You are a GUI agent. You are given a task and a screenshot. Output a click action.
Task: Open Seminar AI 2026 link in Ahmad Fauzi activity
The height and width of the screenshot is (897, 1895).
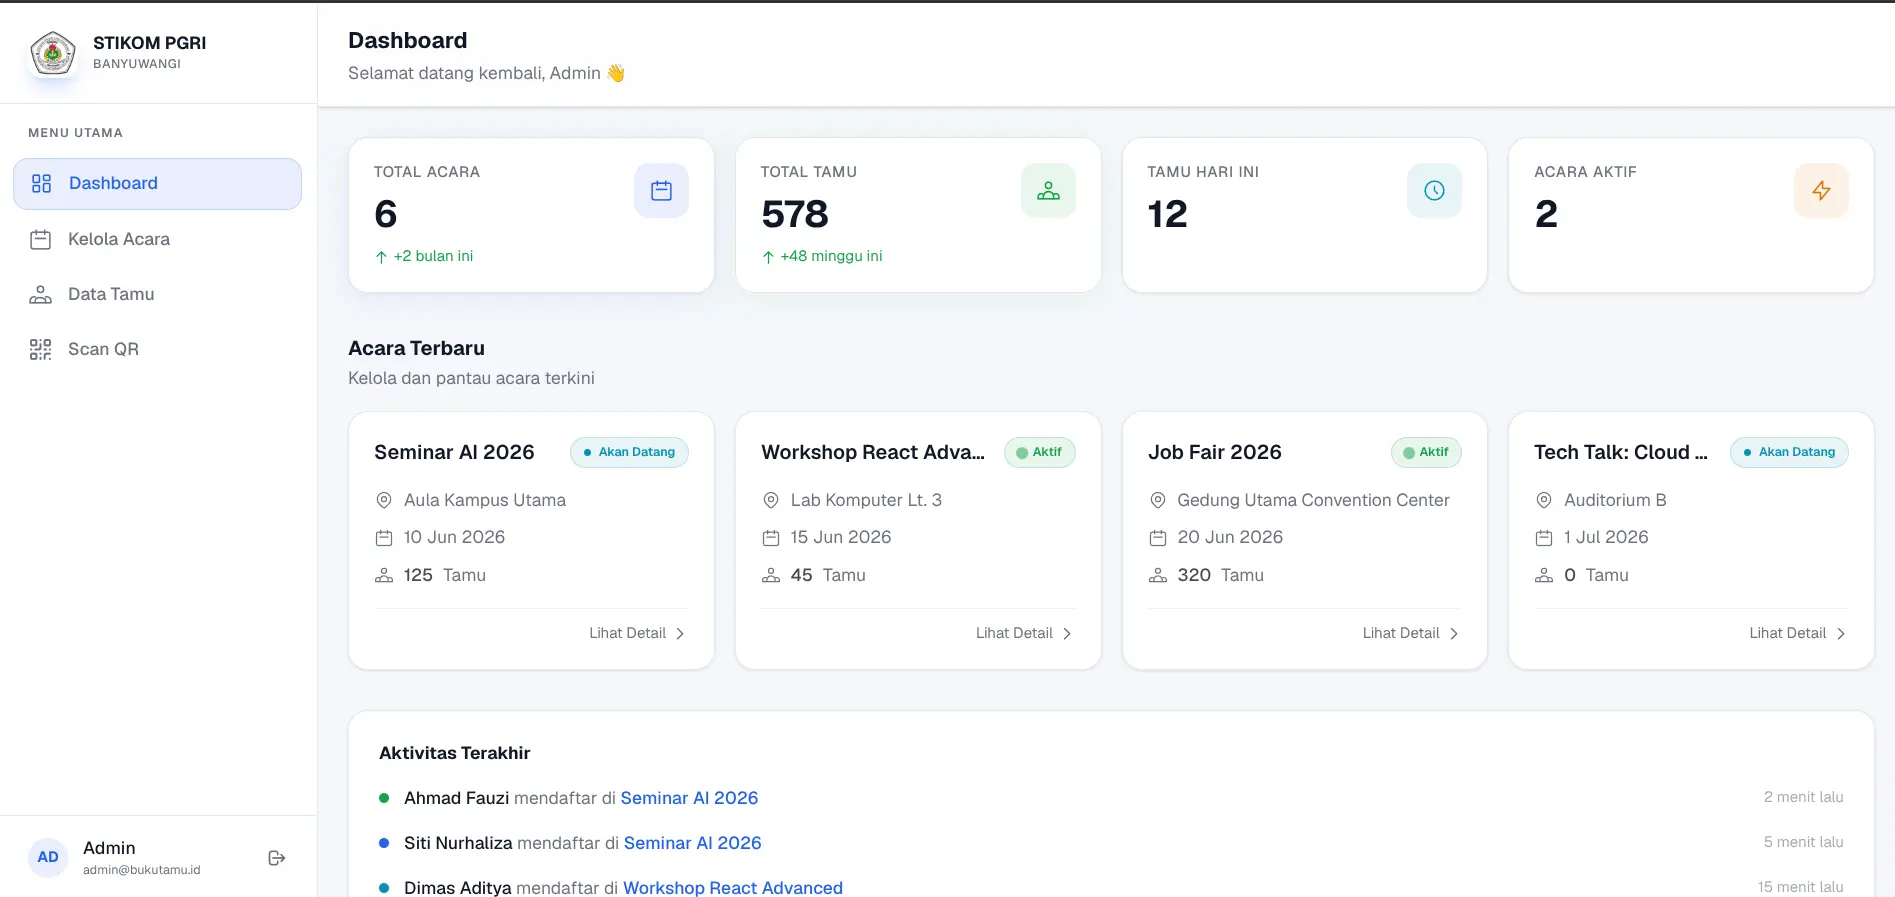tap(689, 798)
